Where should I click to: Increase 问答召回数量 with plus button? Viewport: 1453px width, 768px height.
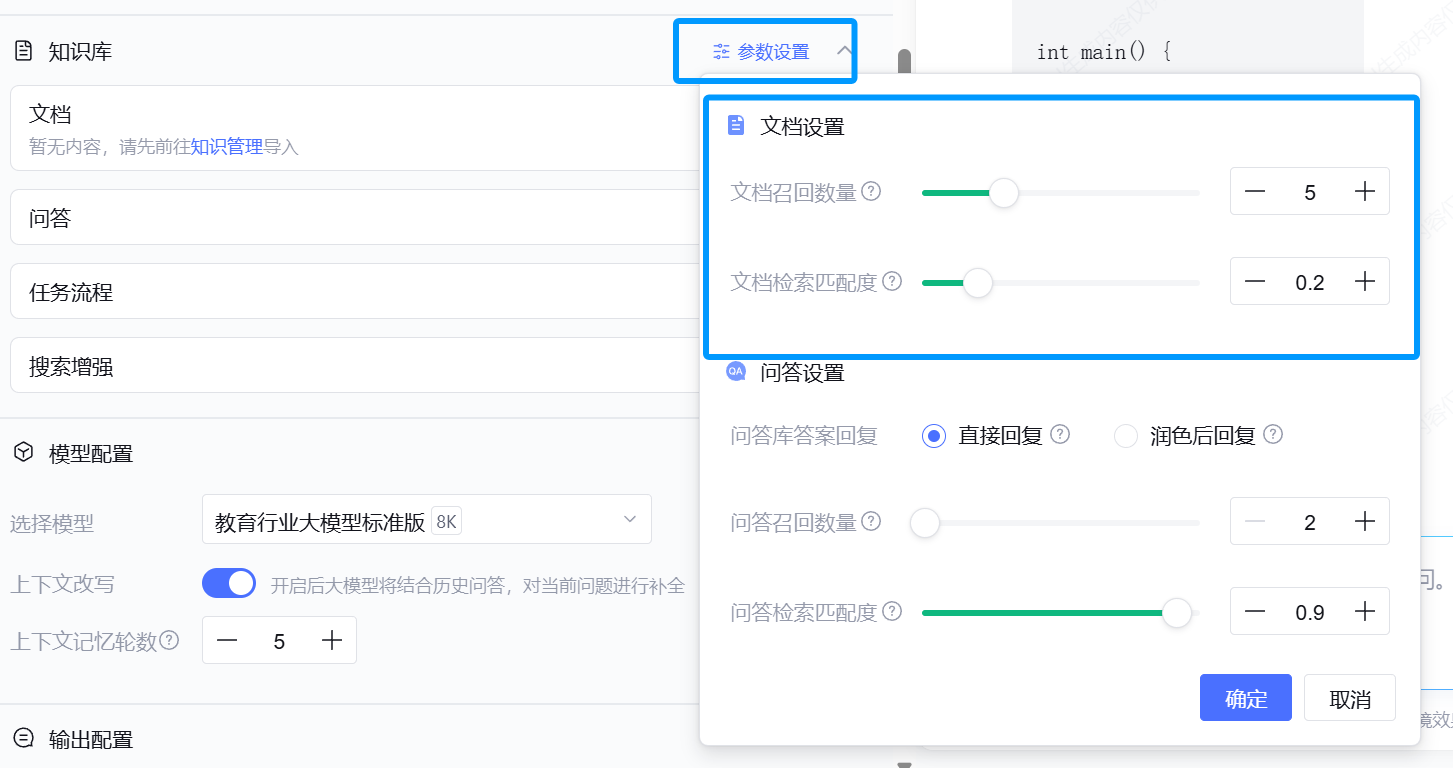1365,521
